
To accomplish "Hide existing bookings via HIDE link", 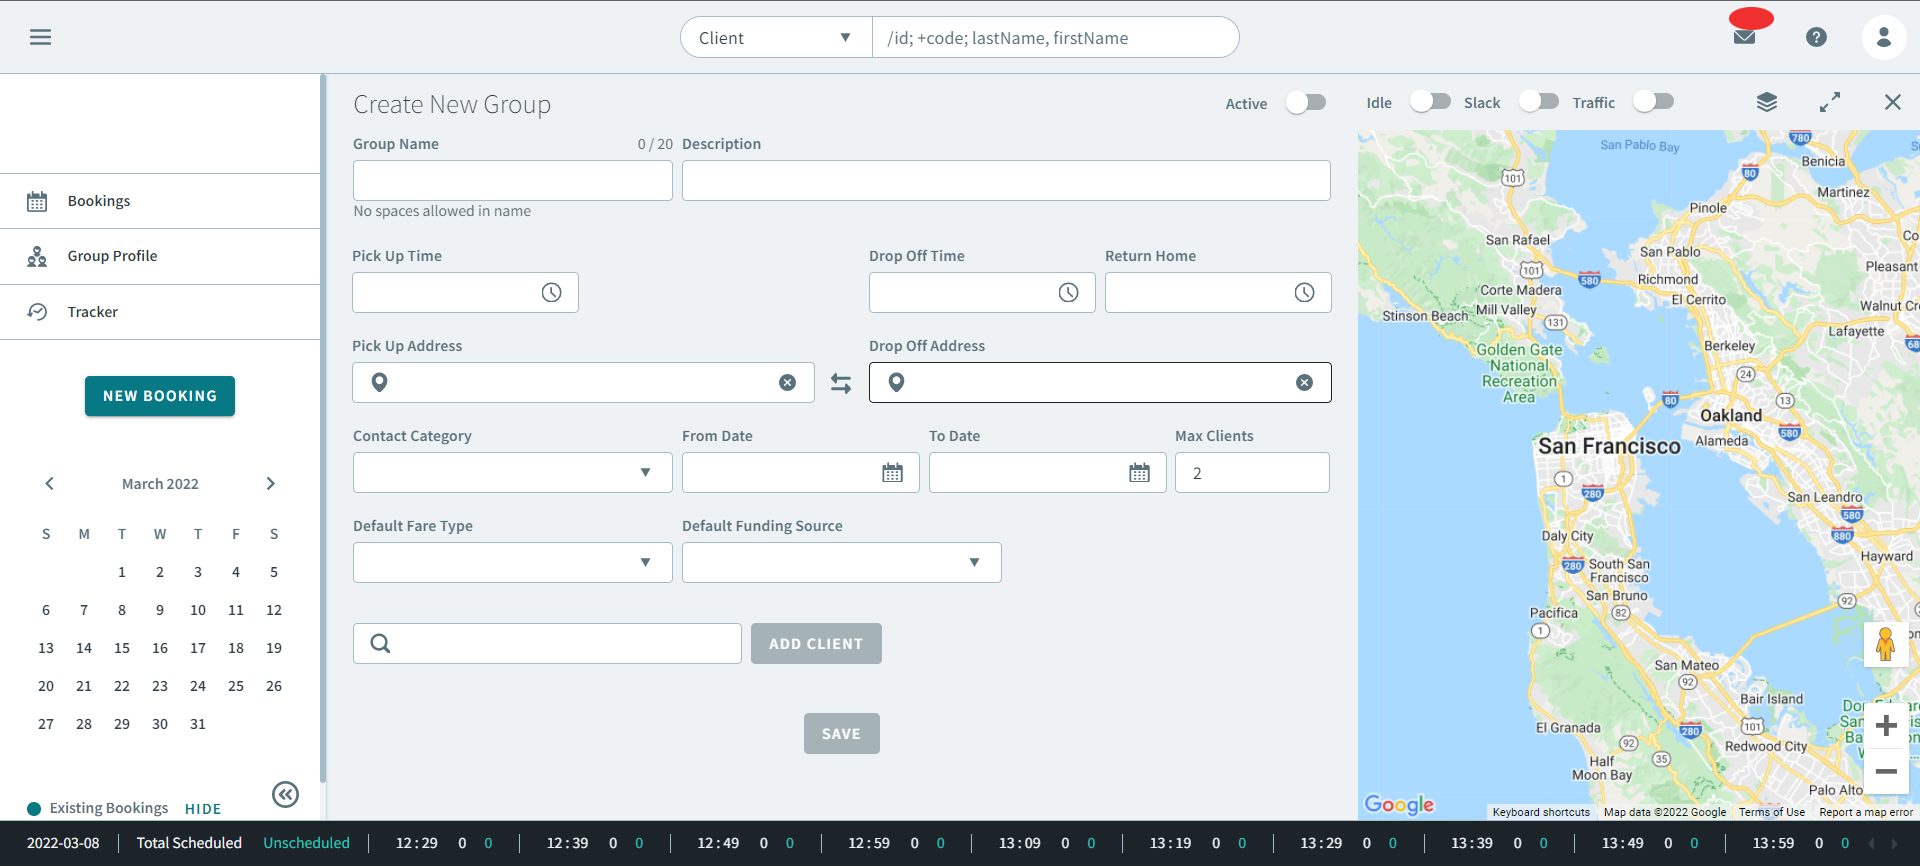I will (203, 809).
